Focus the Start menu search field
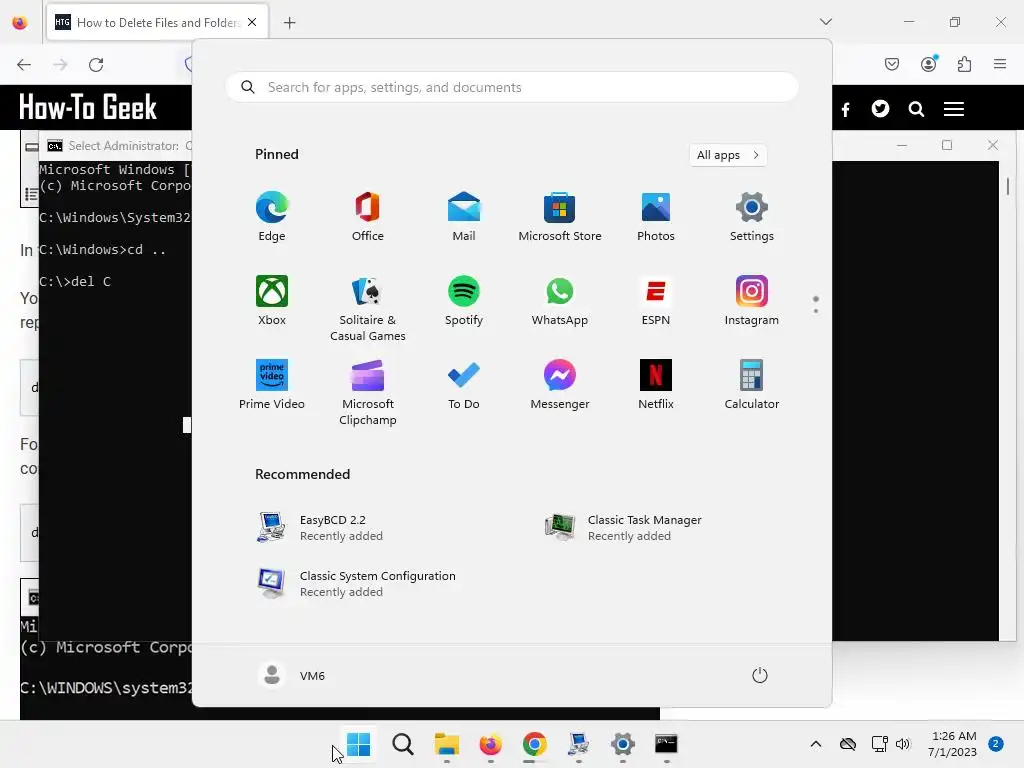The image size is (1024, 768). pyautogui.click(x=512, y=88)
